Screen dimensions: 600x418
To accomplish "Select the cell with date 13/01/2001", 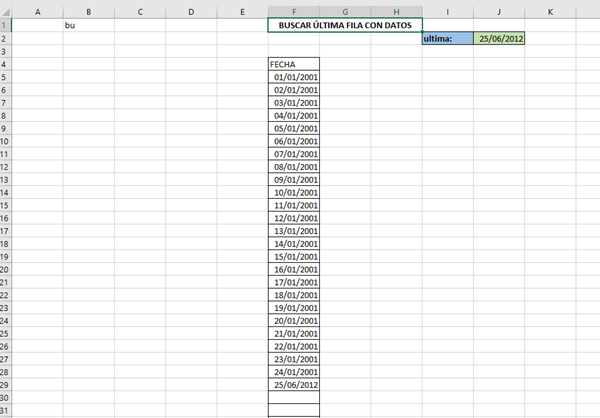I will pyautogui.click(x=294, y=231).
